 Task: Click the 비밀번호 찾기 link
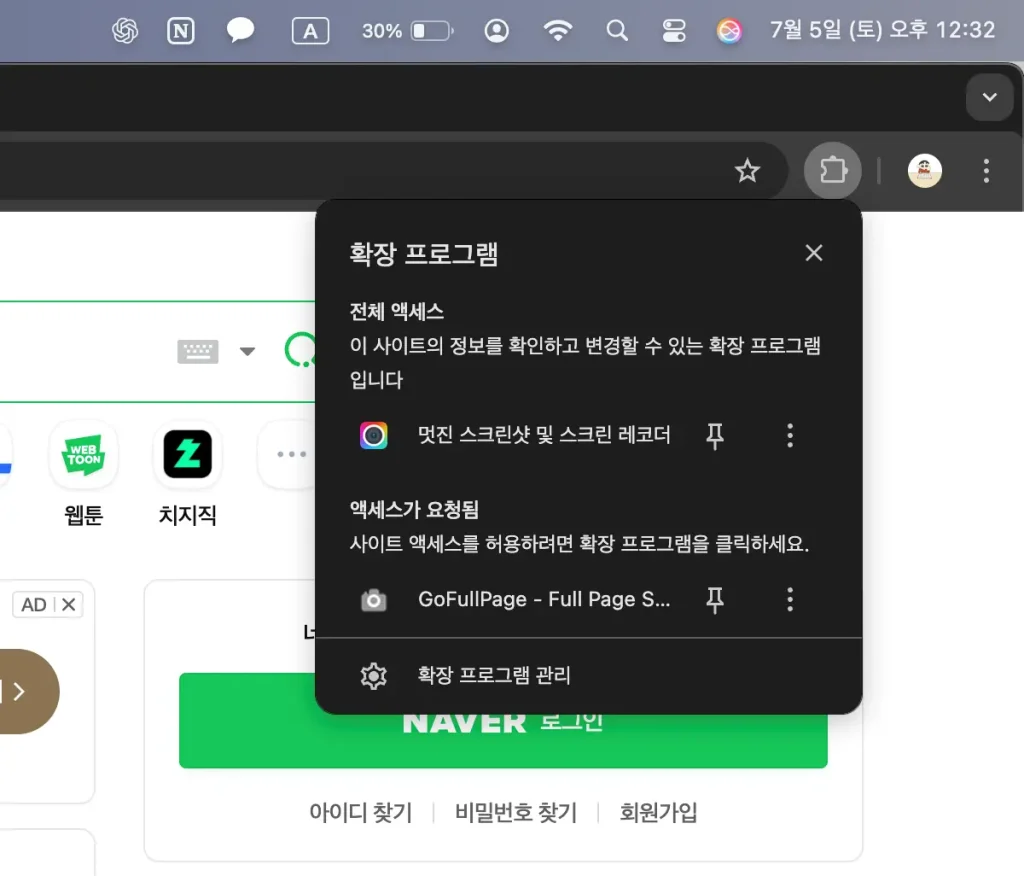click(515, 813)
